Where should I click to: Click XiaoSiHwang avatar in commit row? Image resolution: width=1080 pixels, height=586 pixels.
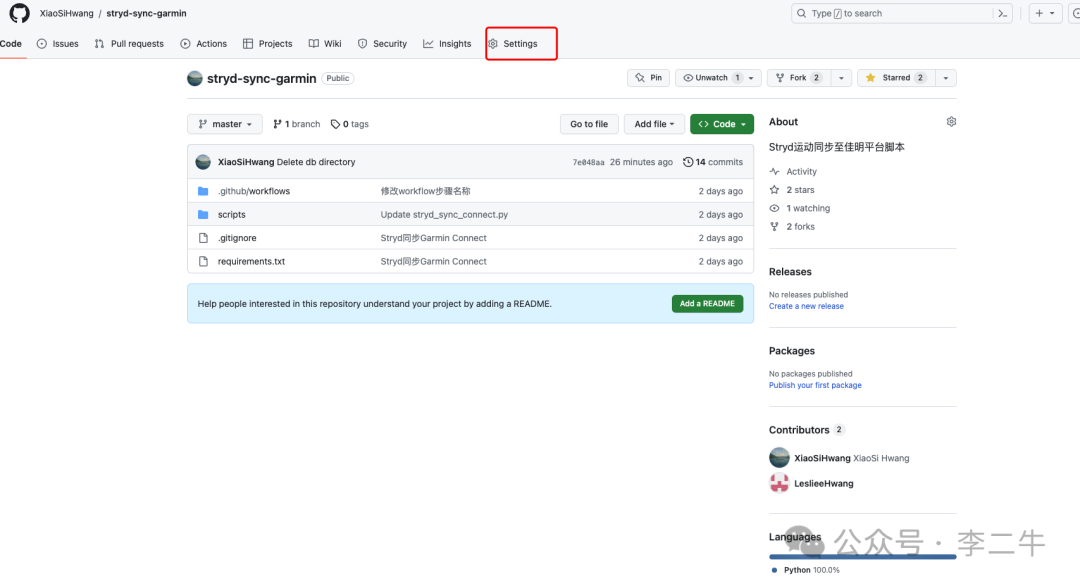pyautogui.click(x=203, y=162)
